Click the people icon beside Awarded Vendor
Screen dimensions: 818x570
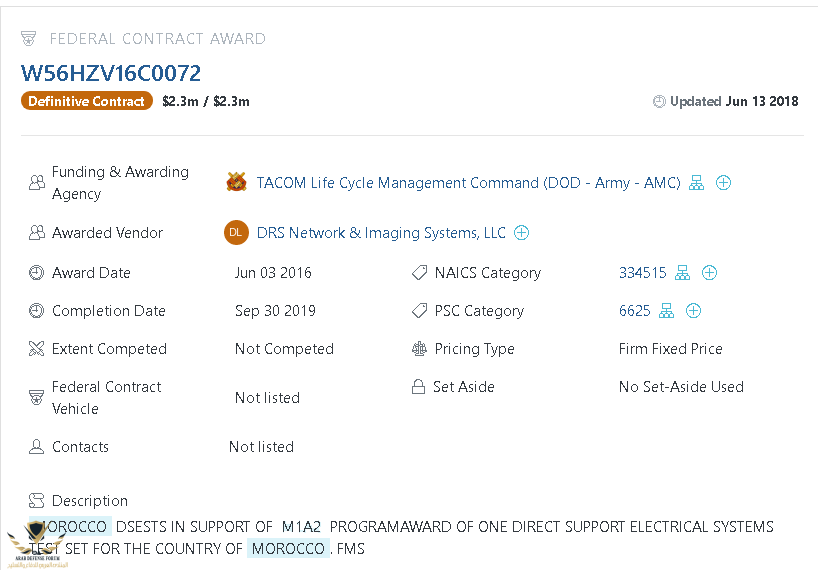(x=37, y=233)
